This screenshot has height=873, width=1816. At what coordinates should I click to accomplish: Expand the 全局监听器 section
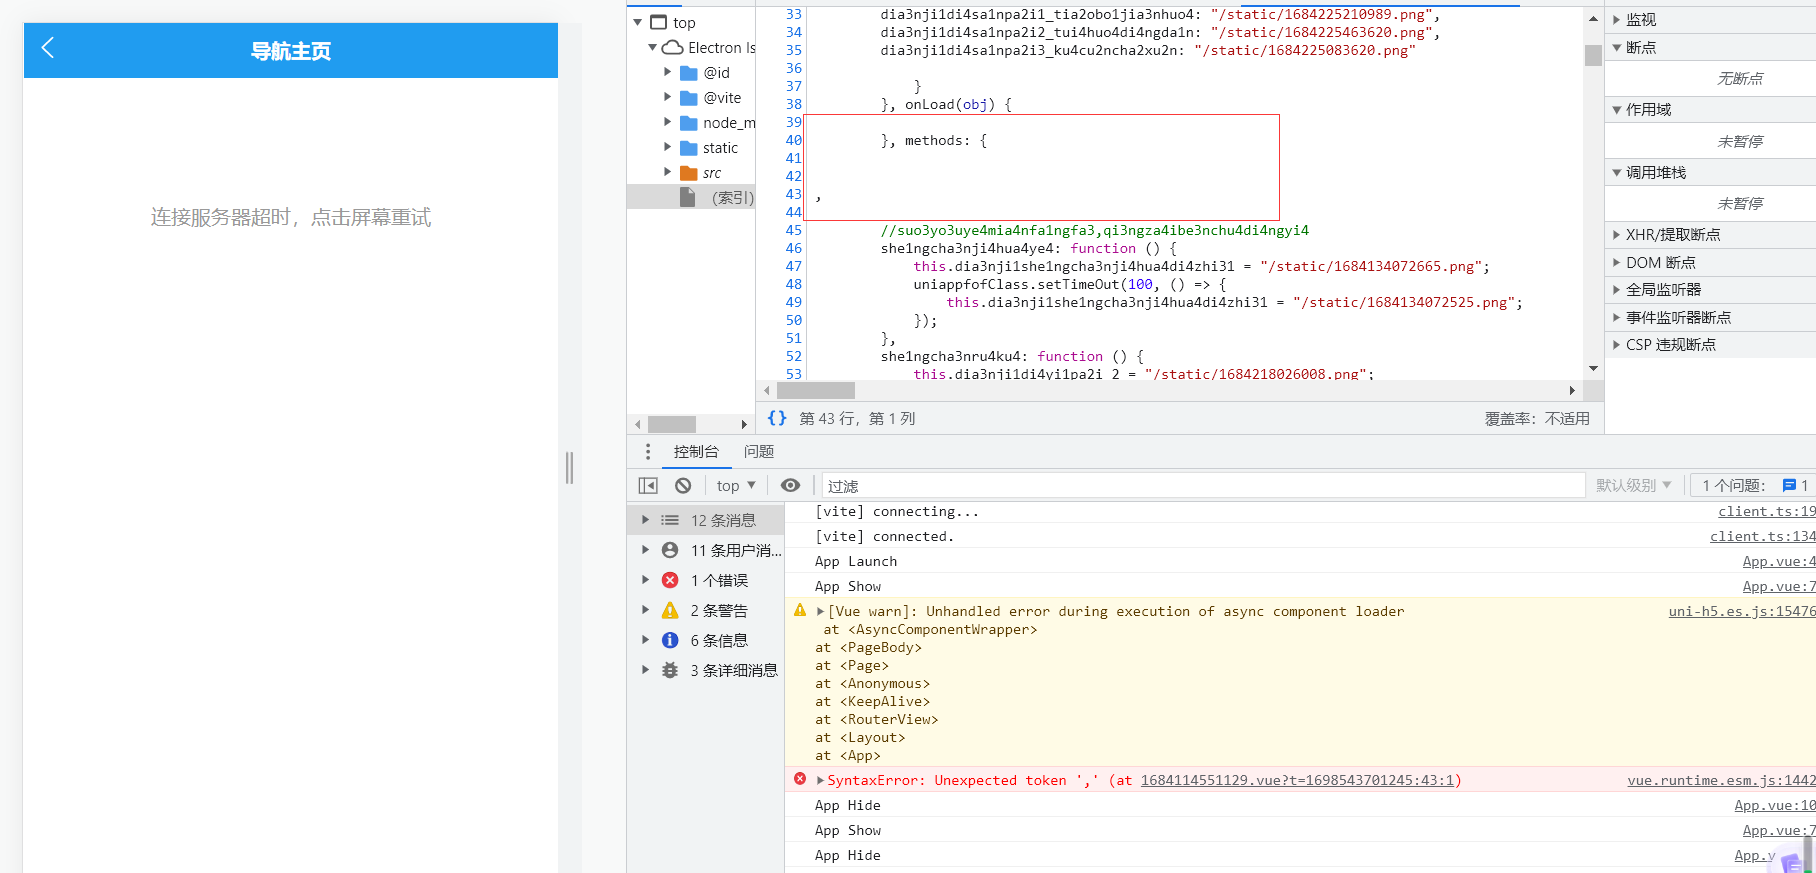pyautogui.click(x=1617, y=289)
